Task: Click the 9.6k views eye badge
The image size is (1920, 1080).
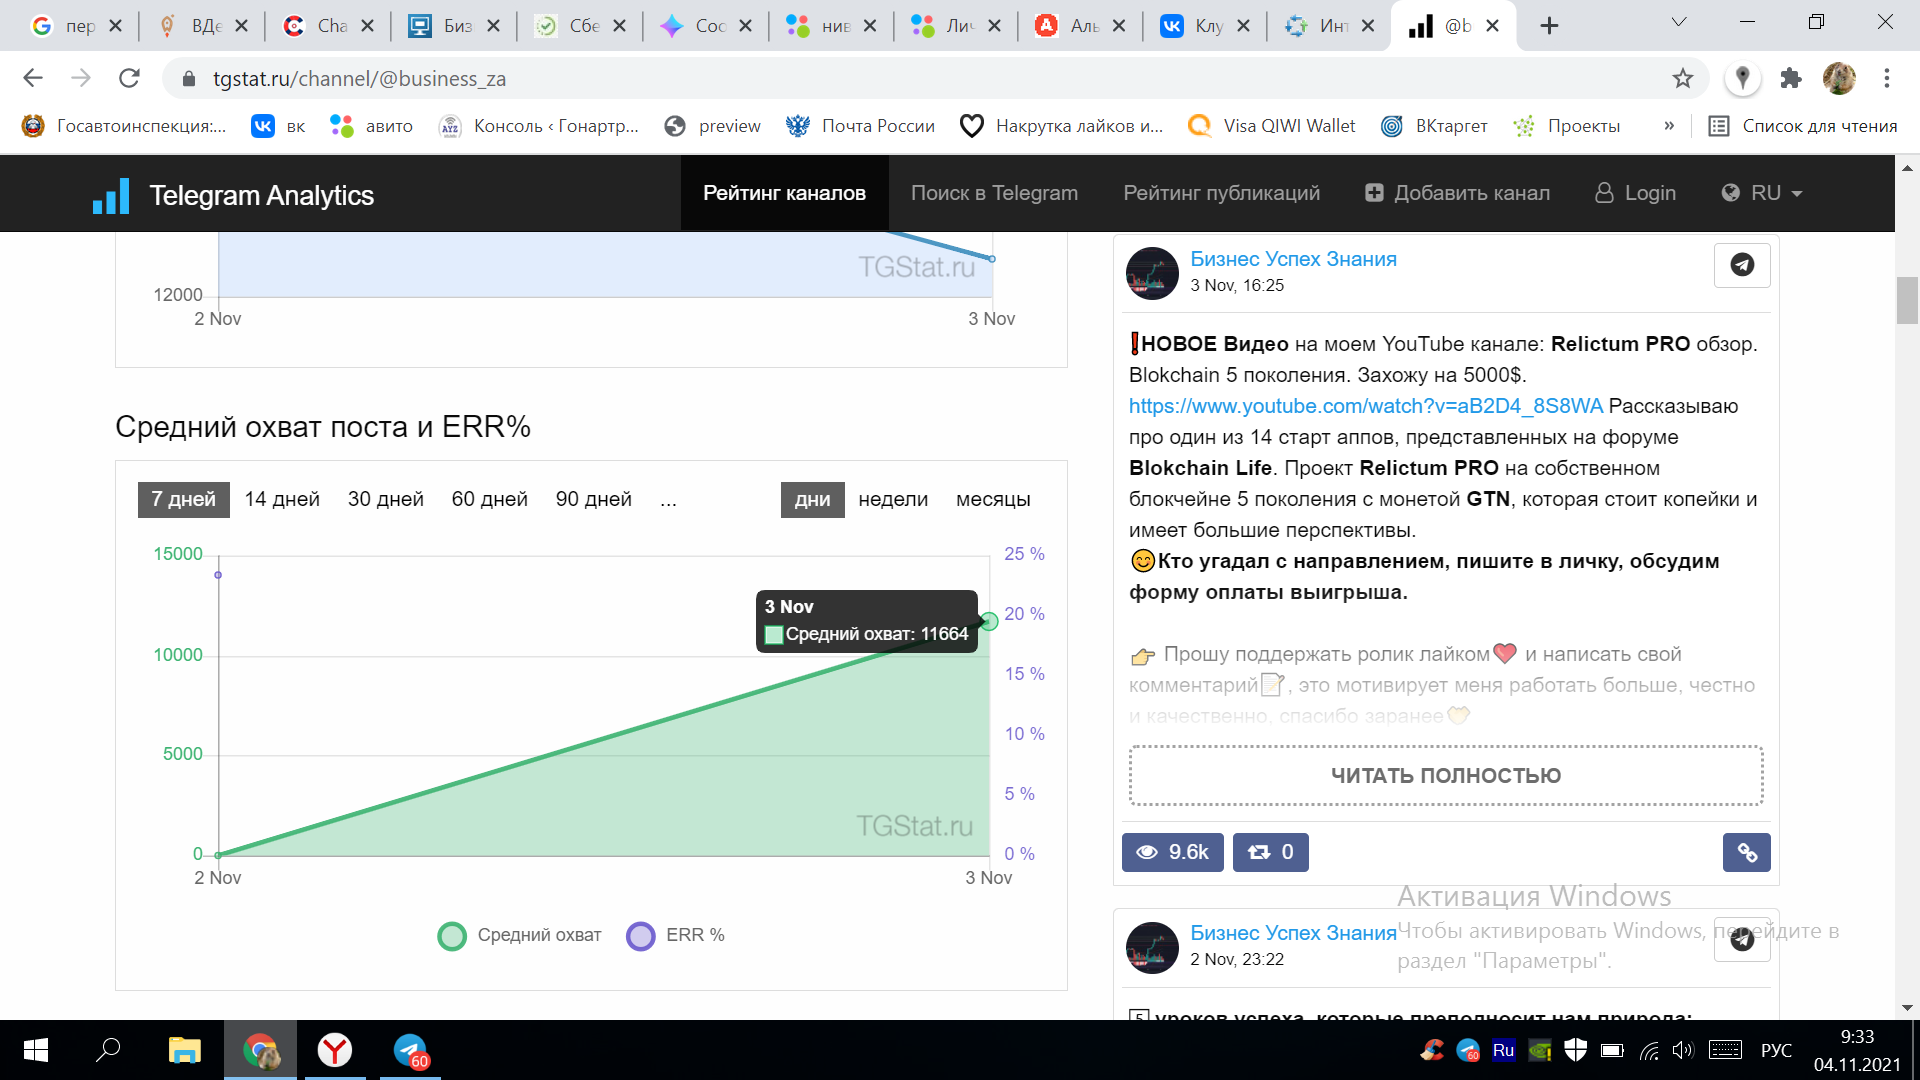Action: [x=1172, y=852]
